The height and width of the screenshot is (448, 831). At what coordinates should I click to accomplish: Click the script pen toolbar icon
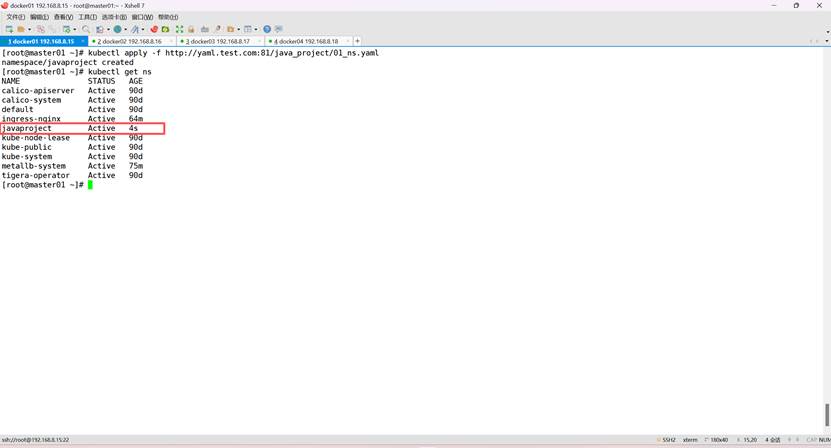click(218, 29)
